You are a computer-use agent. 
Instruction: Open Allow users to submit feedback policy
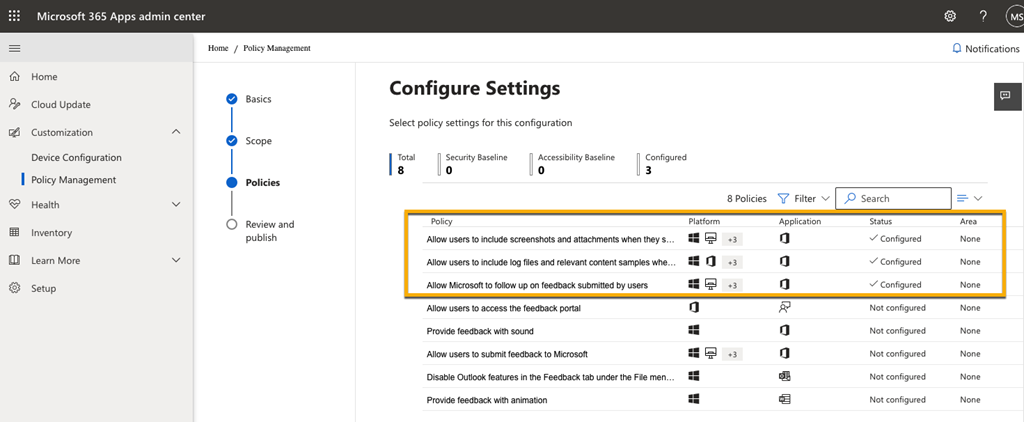[507, 354]
